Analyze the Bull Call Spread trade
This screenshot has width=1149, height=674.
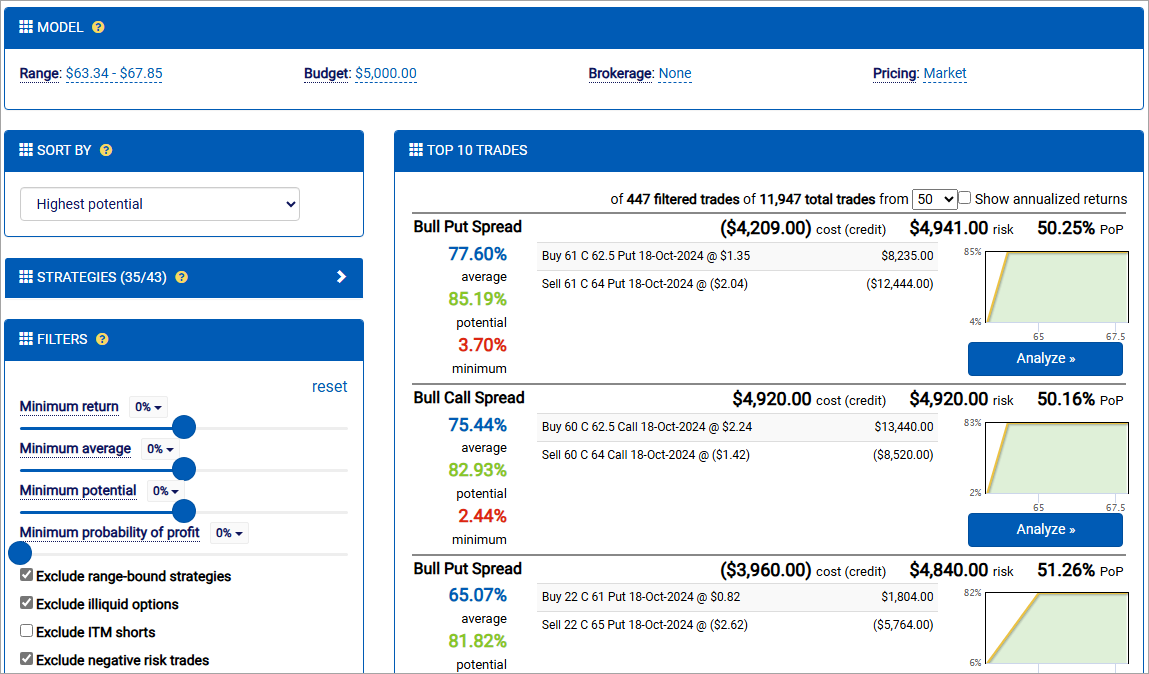[x=1045, y=530]
